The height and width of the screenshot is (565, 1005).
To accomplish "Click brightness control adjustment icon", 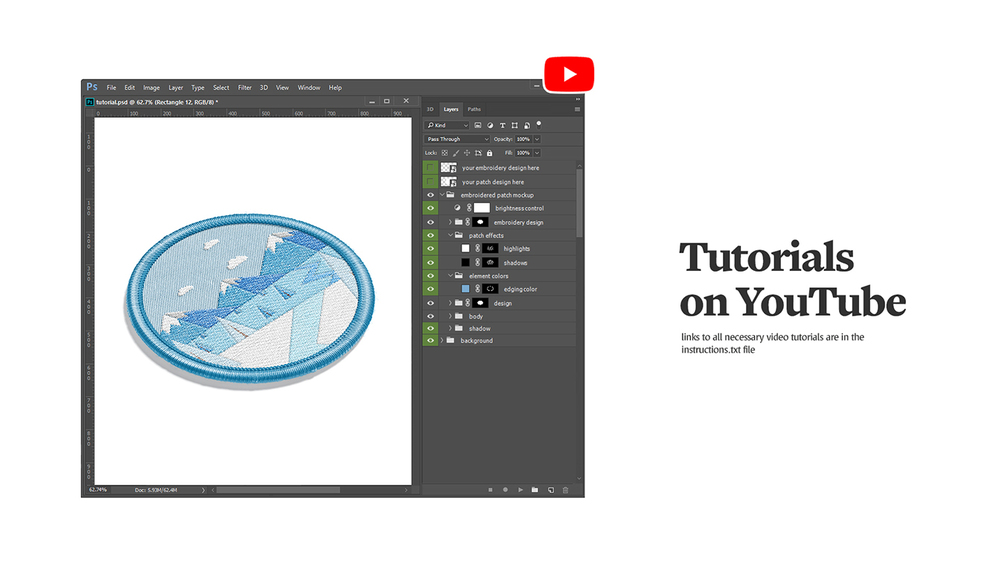I will pos(457,208).
